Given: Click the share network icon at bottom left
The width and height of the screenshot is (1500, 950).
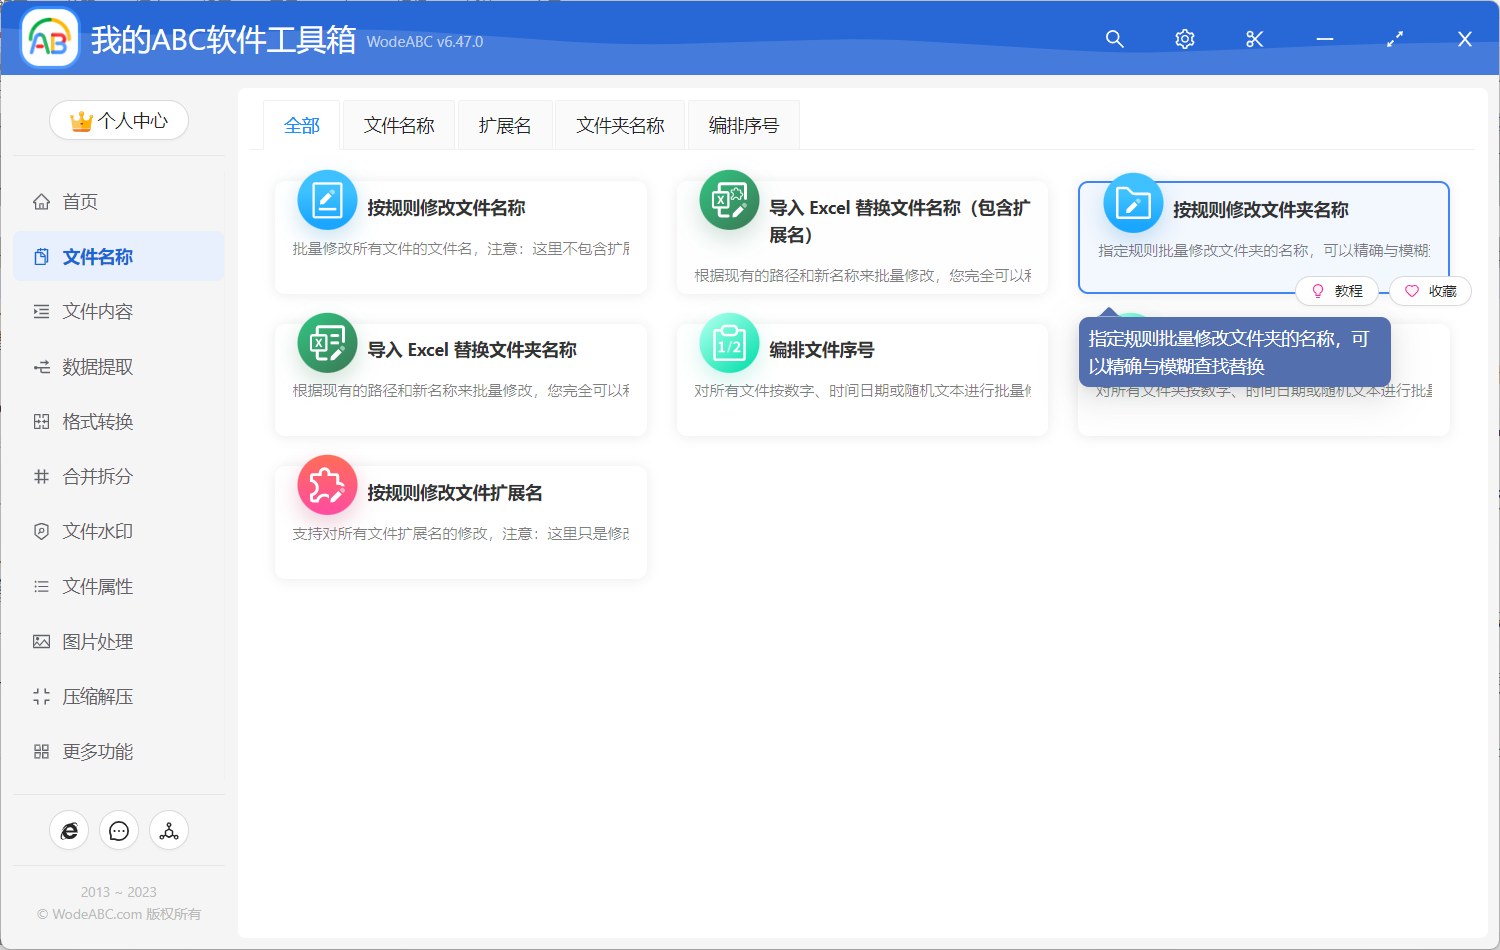Looking at the screenshot, I should (169, 830).
